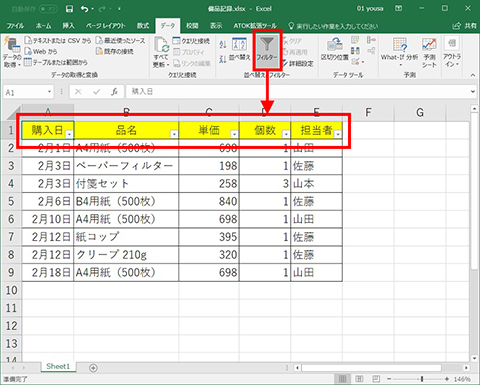
Task: Switch to the Review (校閲) tab
Action: (x=192, y=26)
